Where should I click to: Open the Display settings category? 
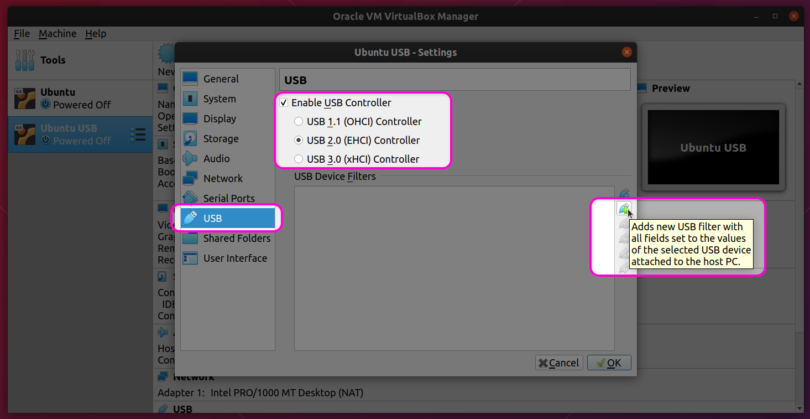(228, 119)
